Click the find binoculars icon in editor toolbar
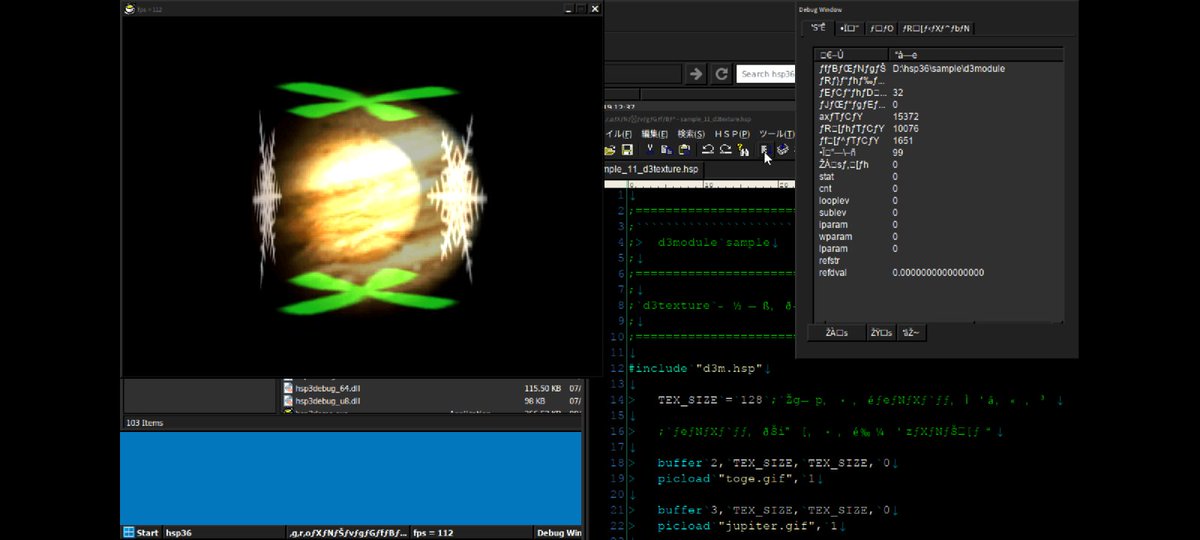Viewport: 1200px width, 540px height. (x=743, y=150)
